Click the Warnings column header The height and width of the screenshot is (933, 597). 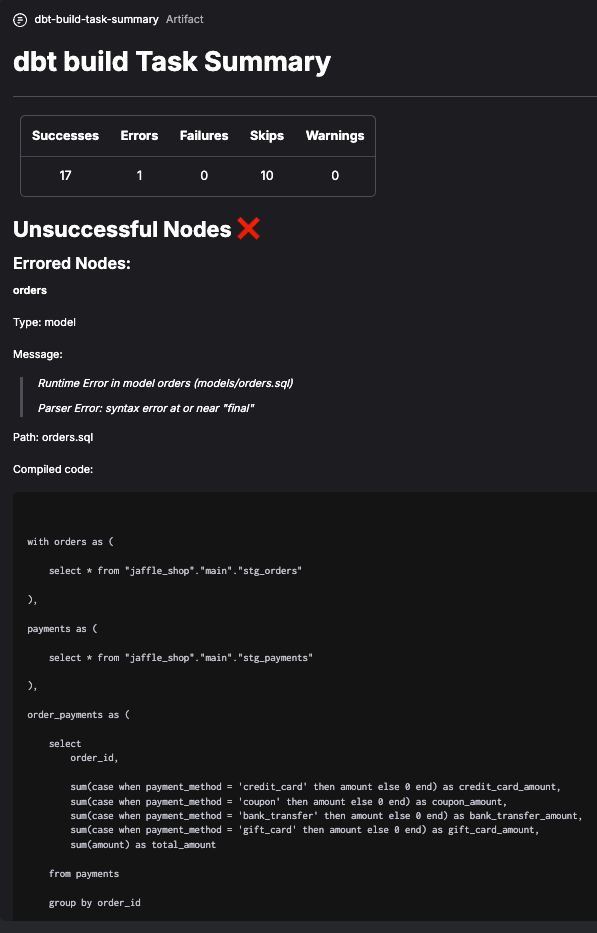pyautogui.click(x=335, y=136)
